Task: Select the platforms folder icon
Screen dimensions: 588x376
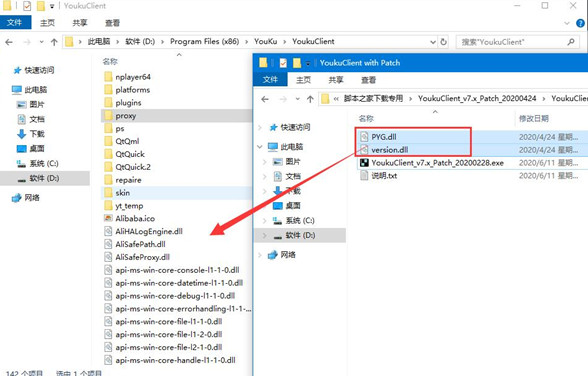Action: 108,90
